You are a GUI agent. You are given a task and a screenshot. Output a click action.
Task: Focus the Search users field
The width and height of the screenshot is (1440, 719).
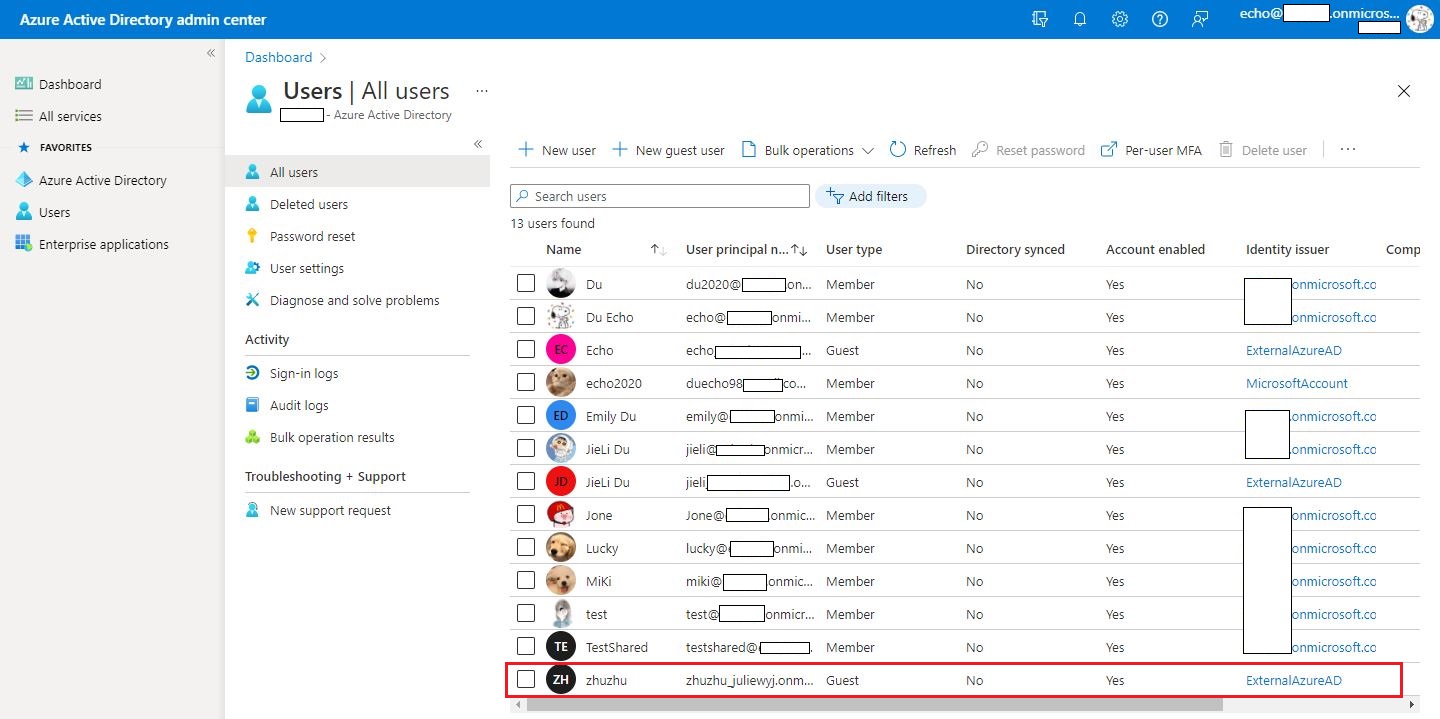660,196
